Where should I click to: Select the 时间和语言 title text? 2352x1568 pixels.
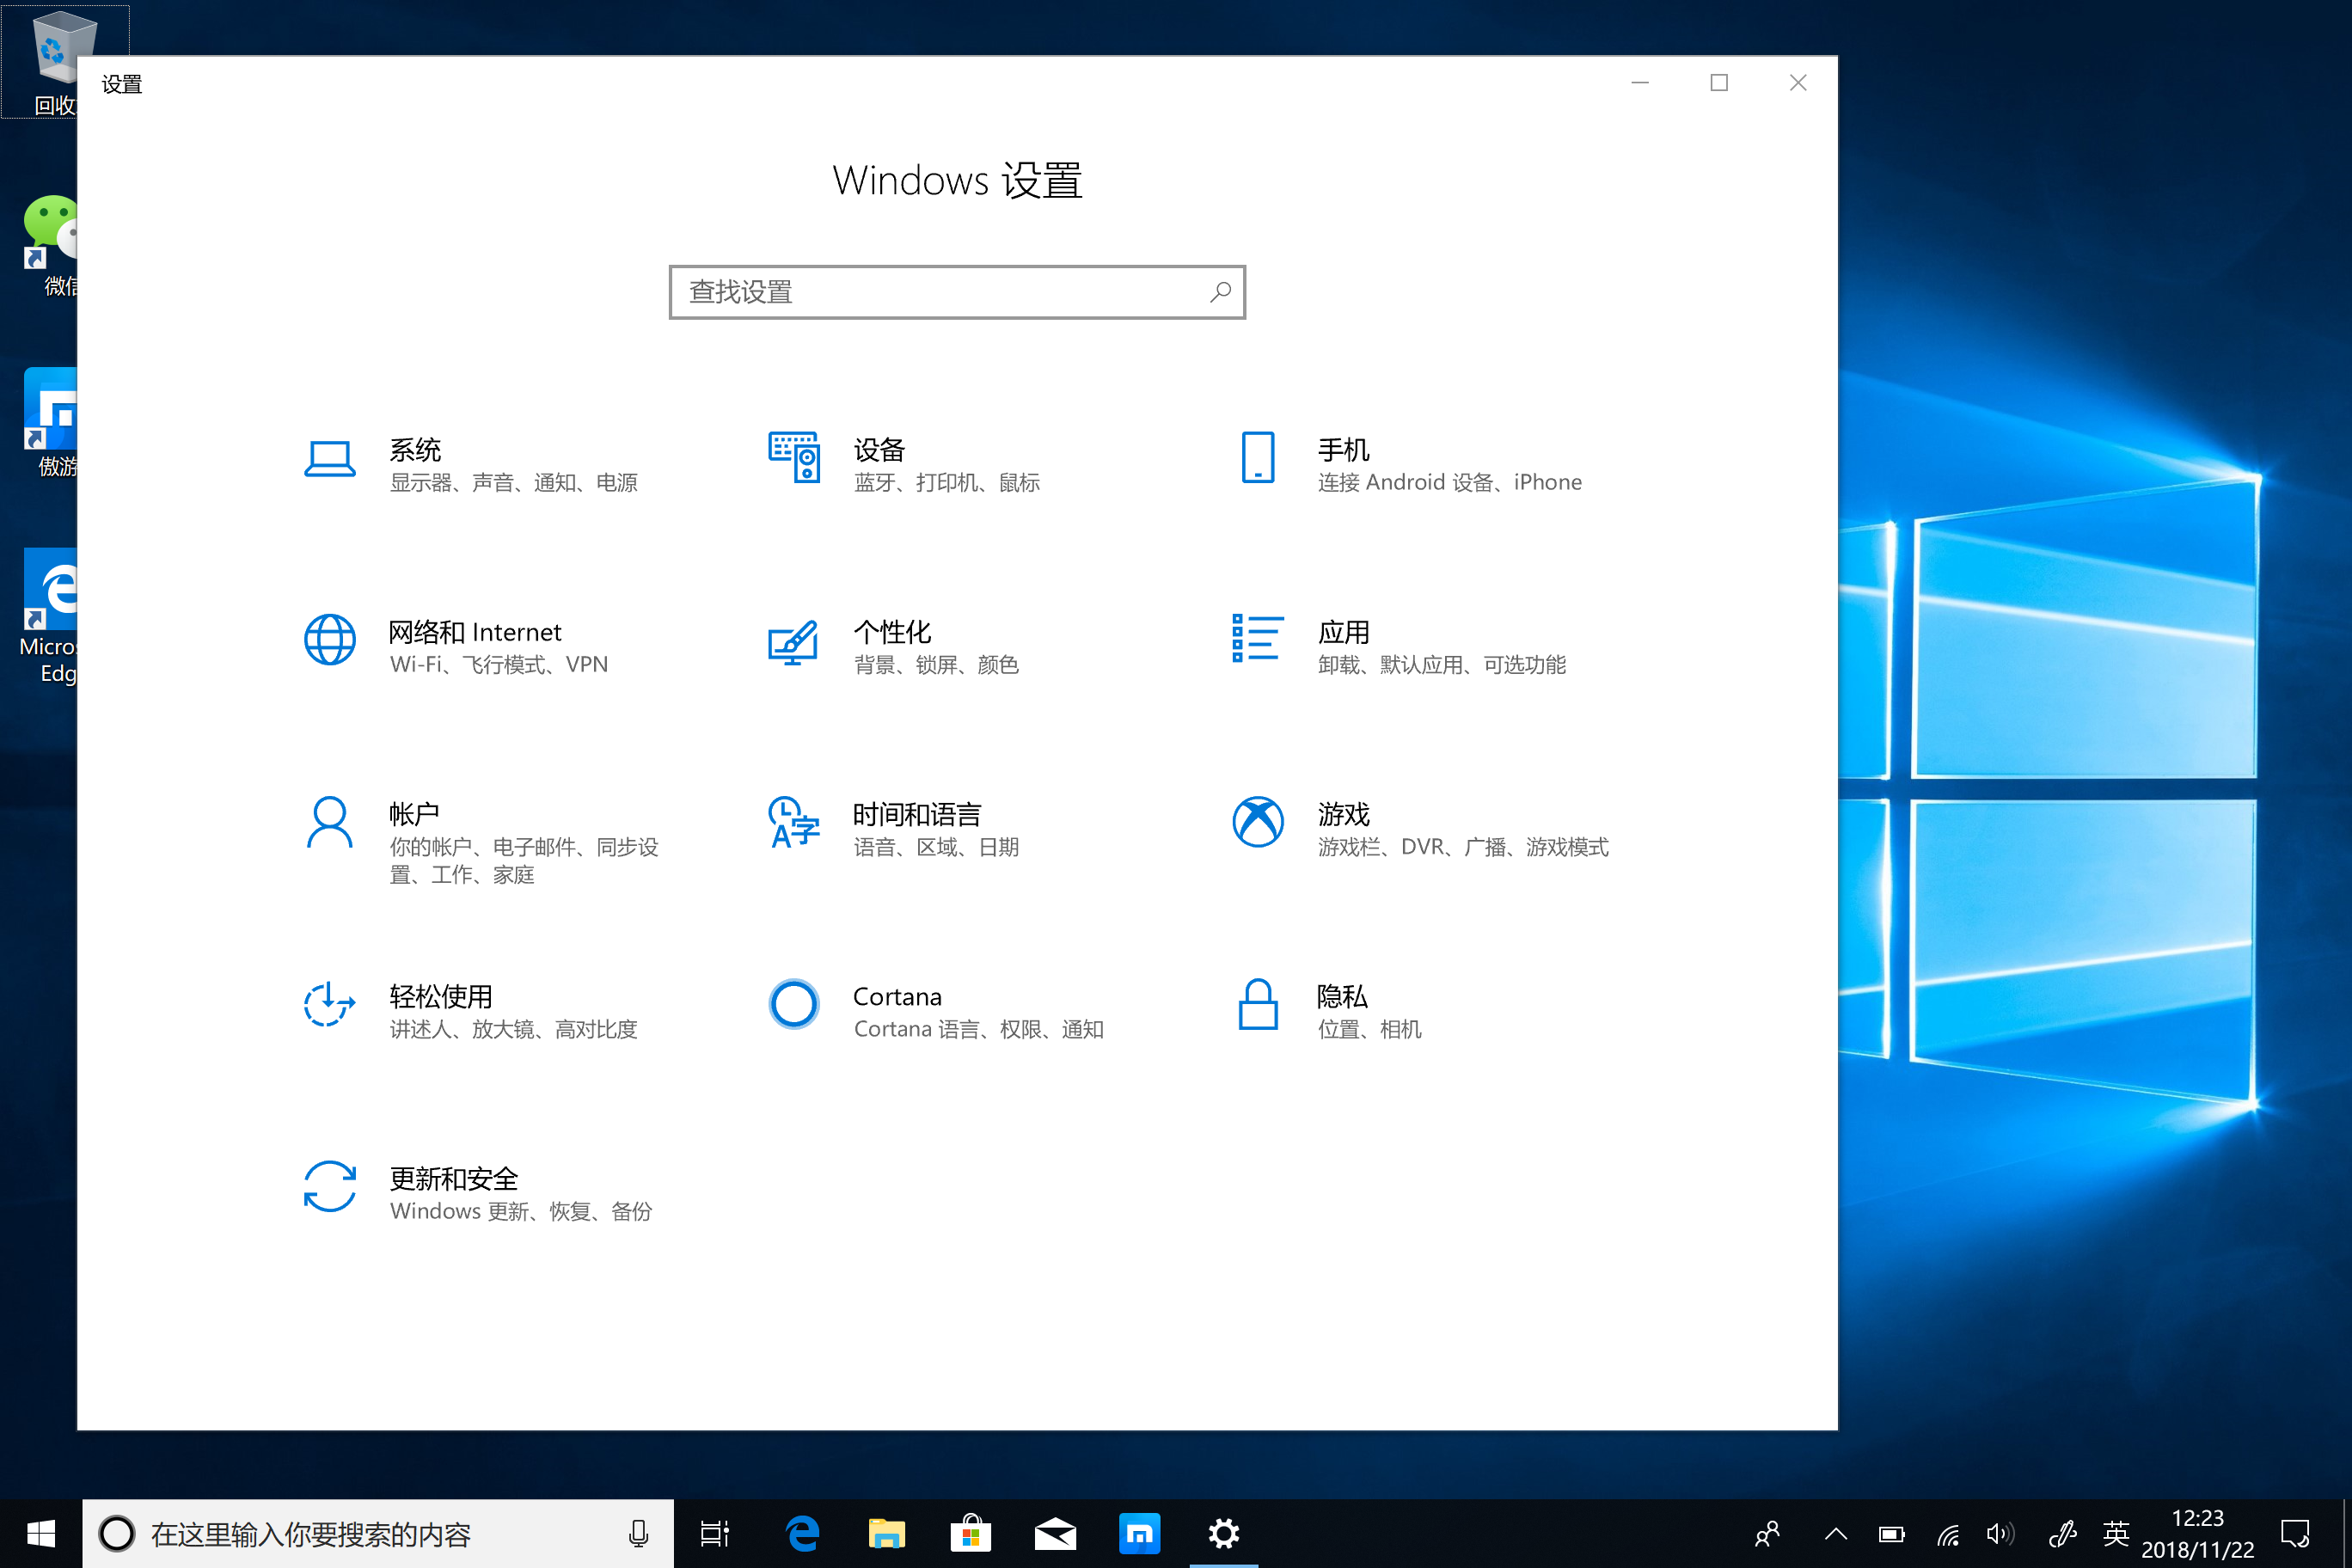(917, 814)
